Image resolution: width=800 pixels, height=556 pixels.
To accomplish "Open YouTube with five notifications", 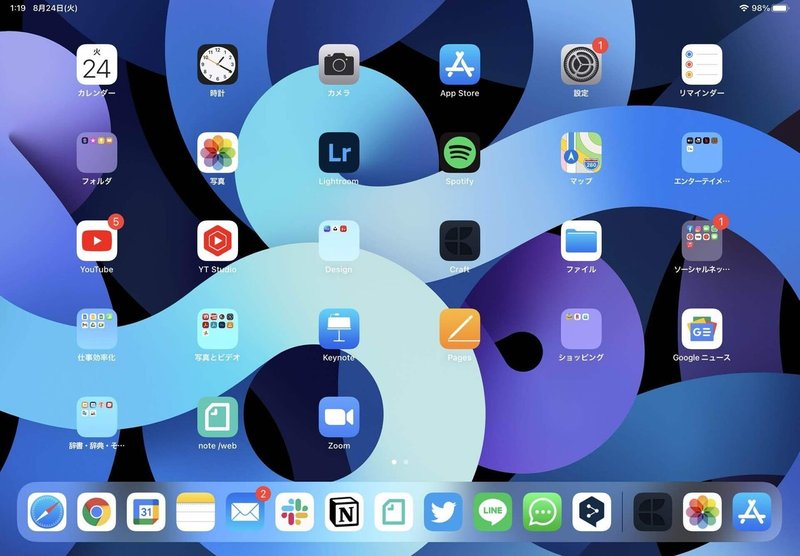I will pos(96,241).
